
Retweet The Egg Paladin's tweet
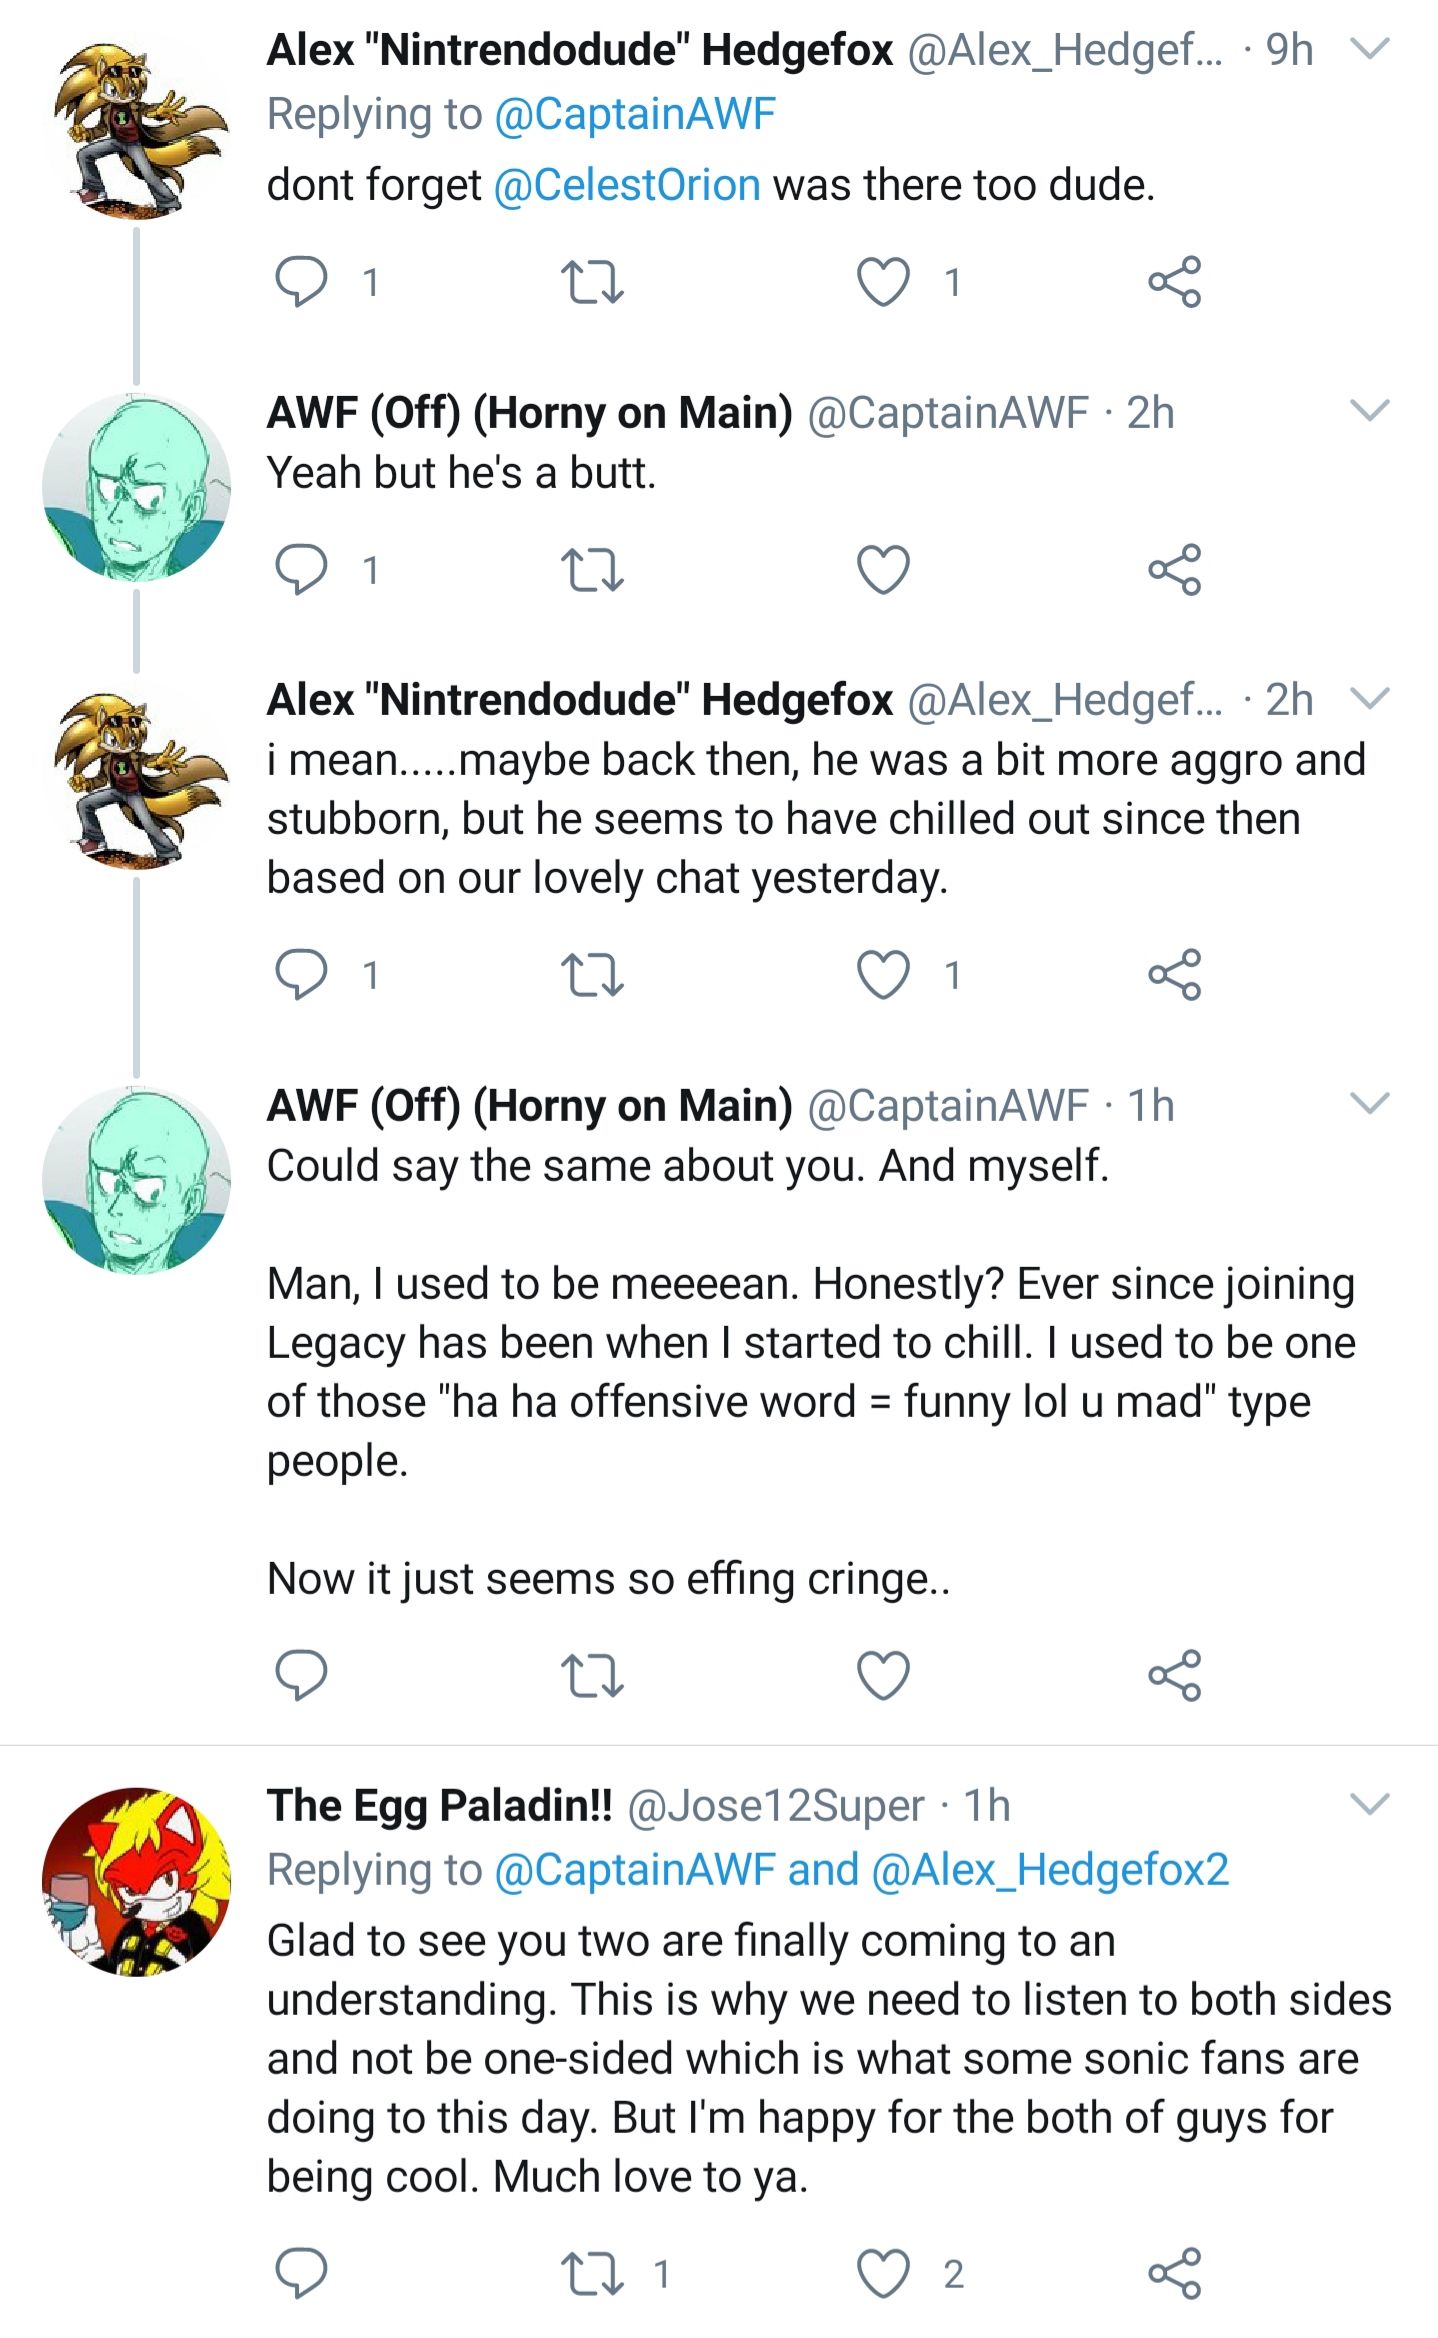592,2274
